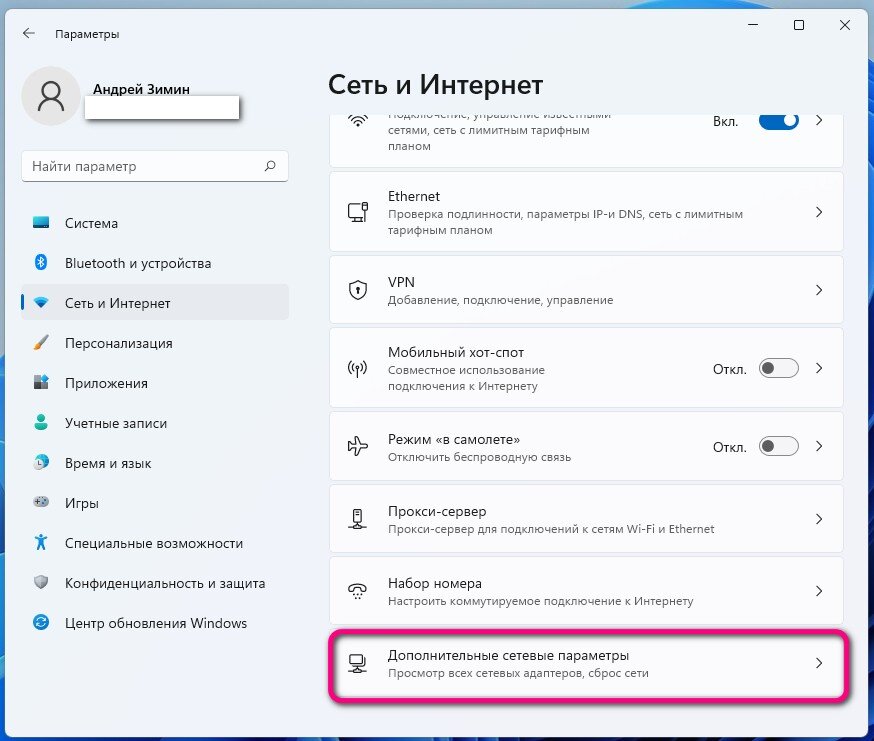The image size is (874, 741).
Task: Click the back arrow icon in the Параметры header
Action: coord(28,33)
